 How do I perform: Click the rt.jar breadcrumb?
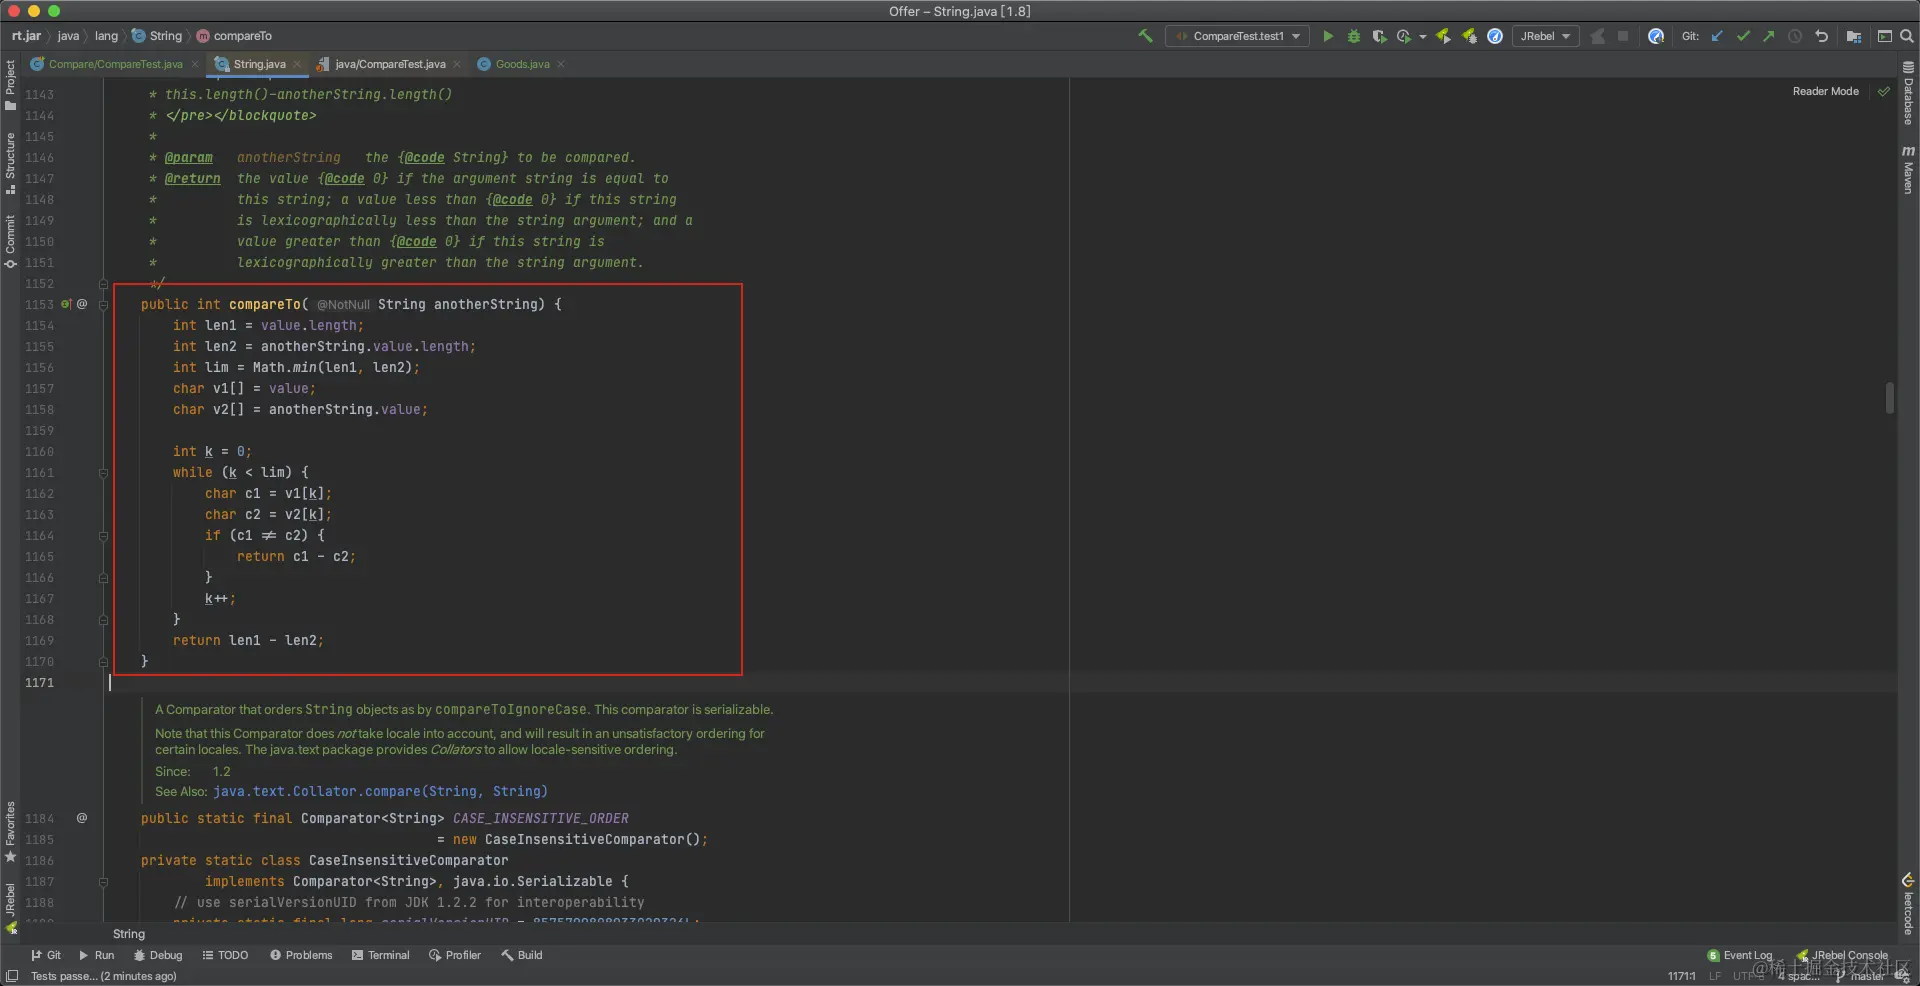(x=27, y=36)
